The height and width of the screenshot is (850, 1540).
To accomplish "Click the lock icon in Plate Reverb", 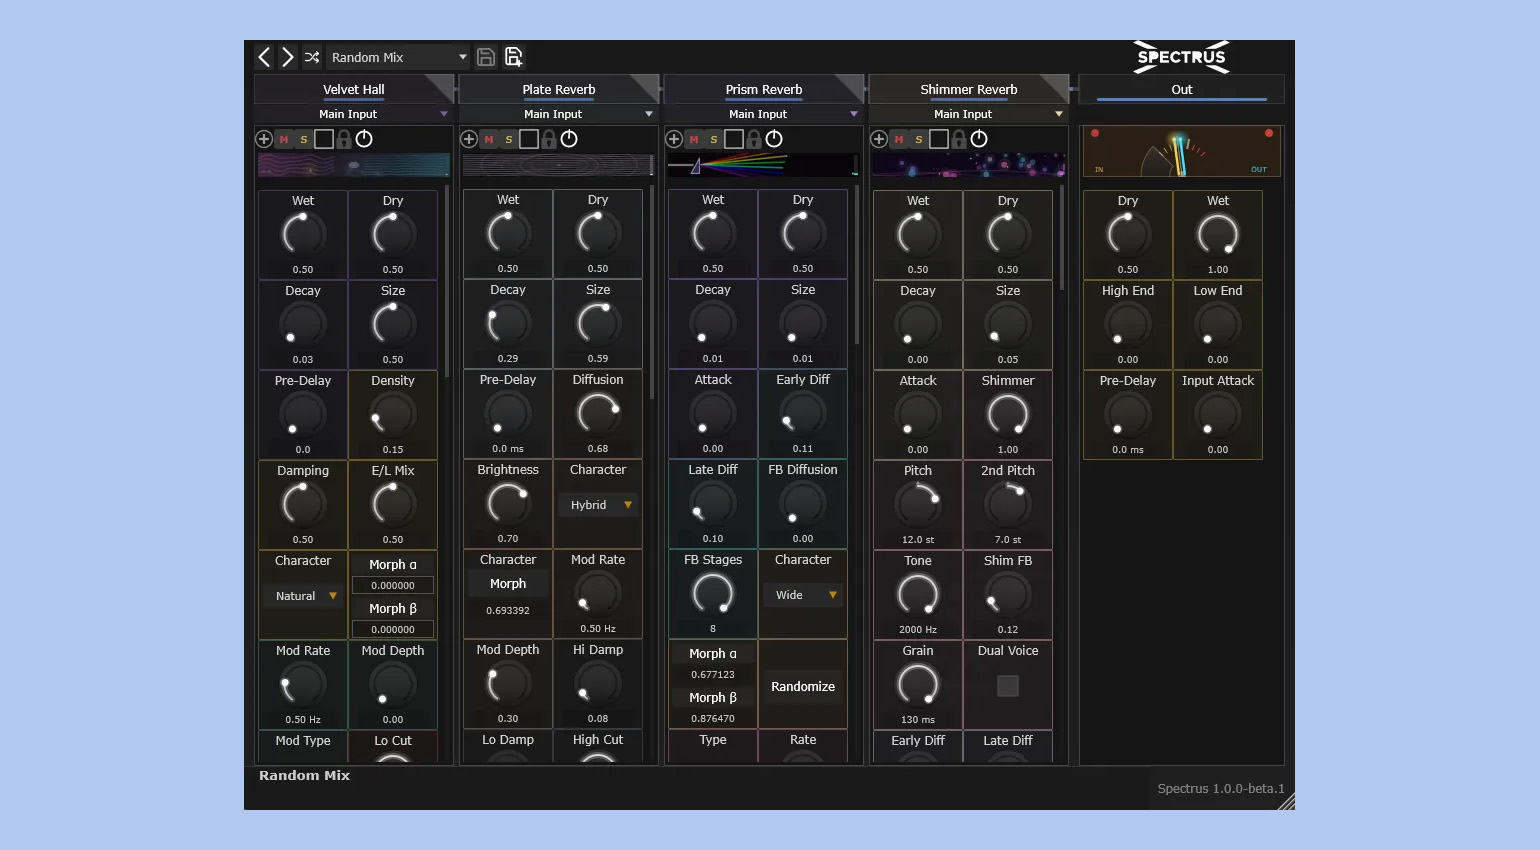I will 549,139.
